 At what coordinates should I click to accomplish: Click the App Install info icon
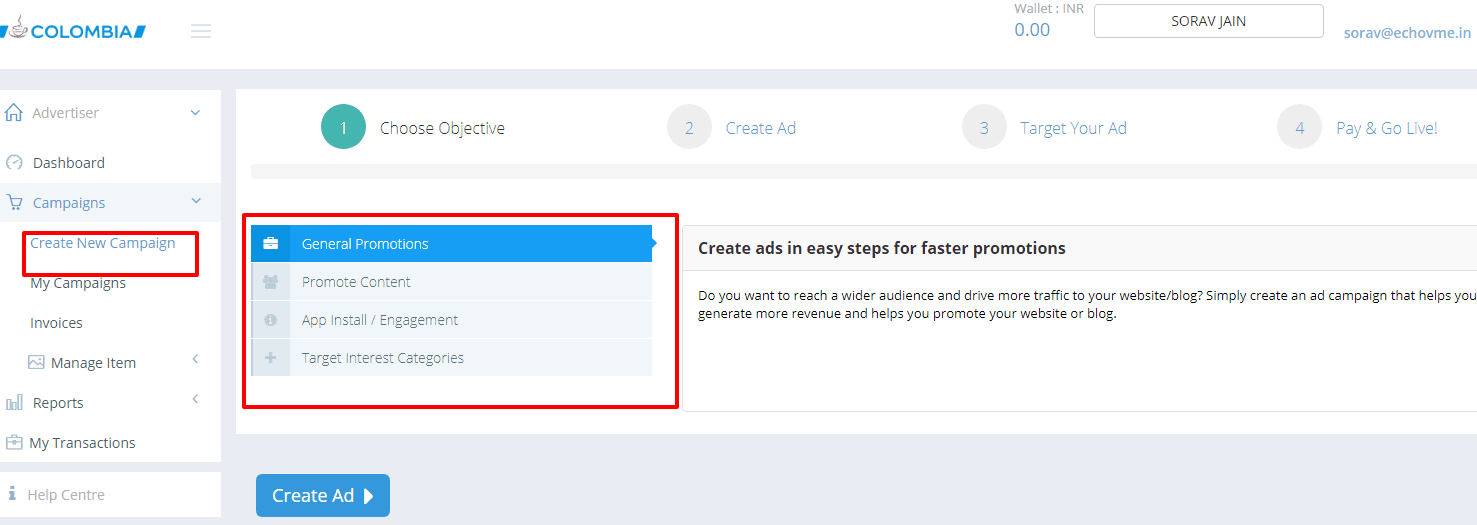point(271,320)
